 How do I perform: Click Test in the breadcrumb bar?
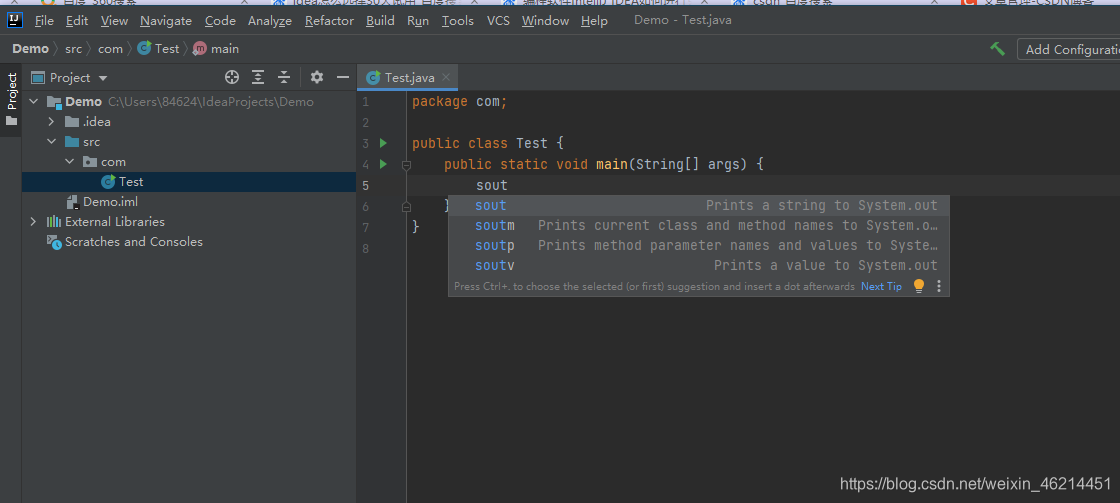159,49
